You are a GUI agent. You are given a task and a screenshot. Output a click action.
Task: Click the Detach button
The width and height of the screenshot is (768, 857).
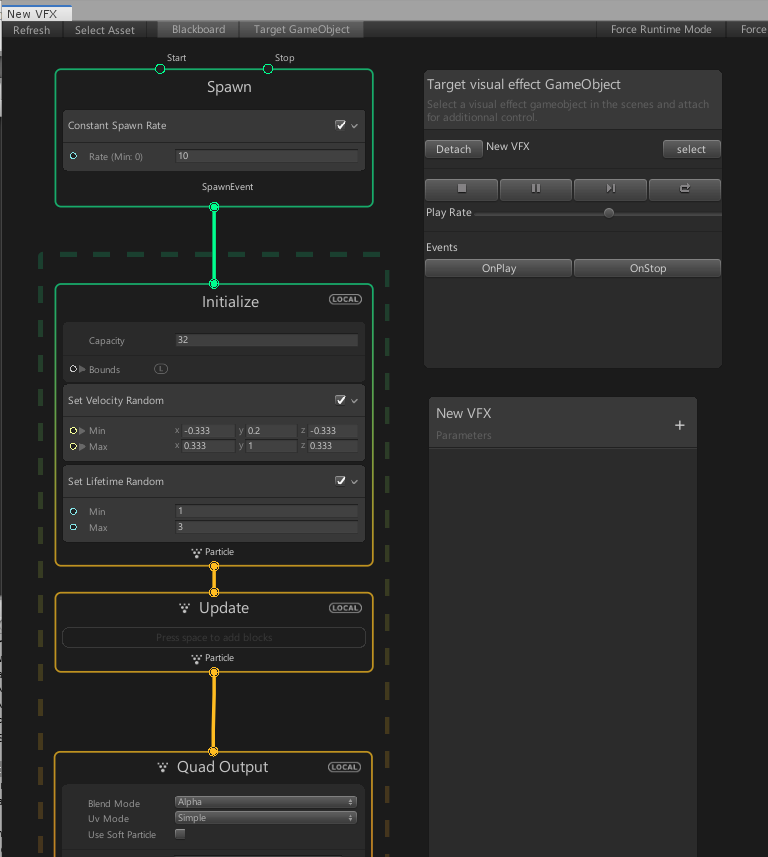coord(453,149)
